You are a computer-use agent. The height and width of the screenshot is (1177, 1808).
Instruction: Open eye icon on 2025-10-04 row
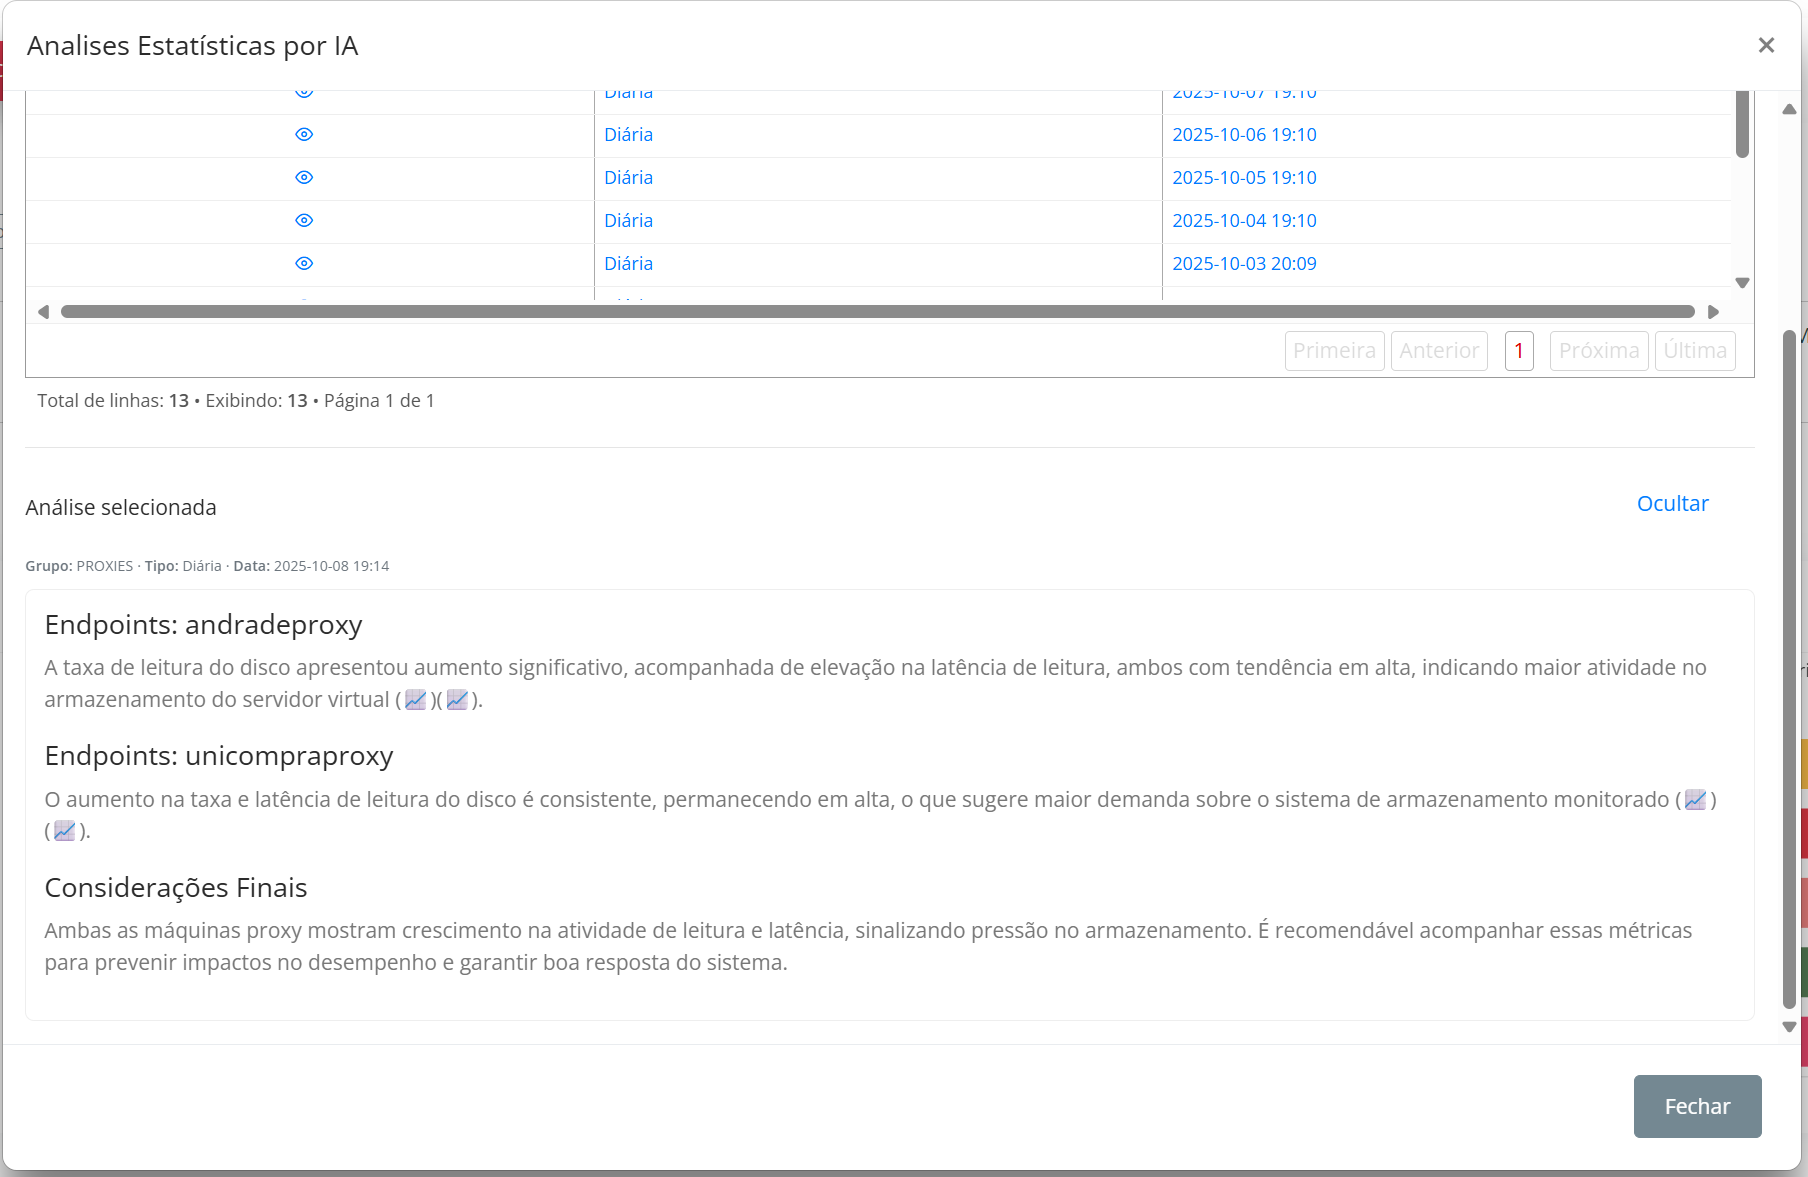pyautogui.click(x=304, y=221)
